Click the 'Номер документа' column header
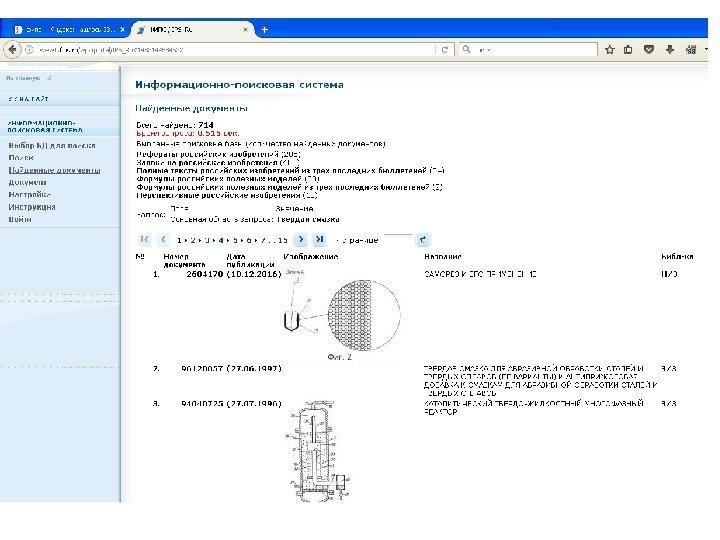 (x=184, y=261)
